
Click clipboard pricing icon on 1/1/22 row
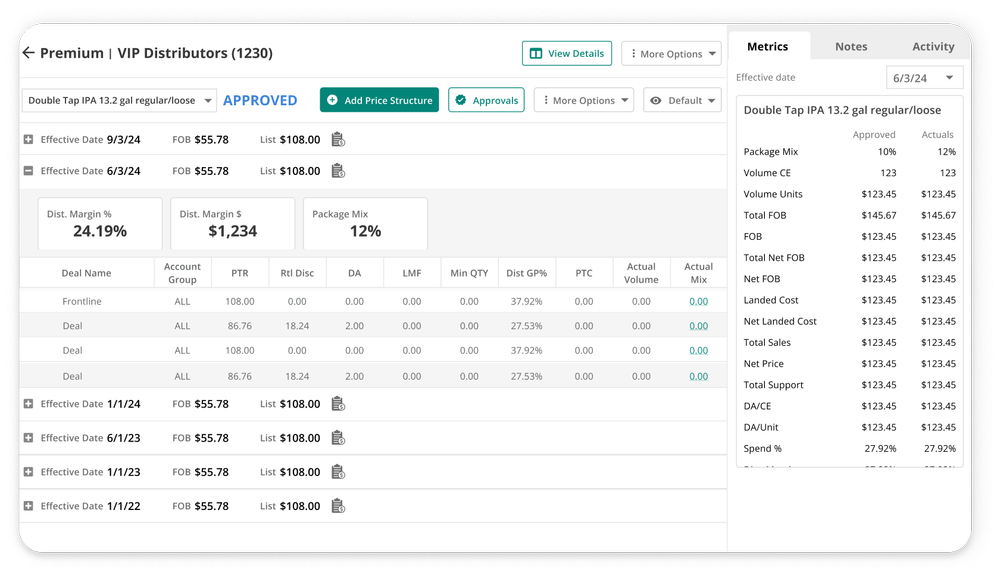337,506
